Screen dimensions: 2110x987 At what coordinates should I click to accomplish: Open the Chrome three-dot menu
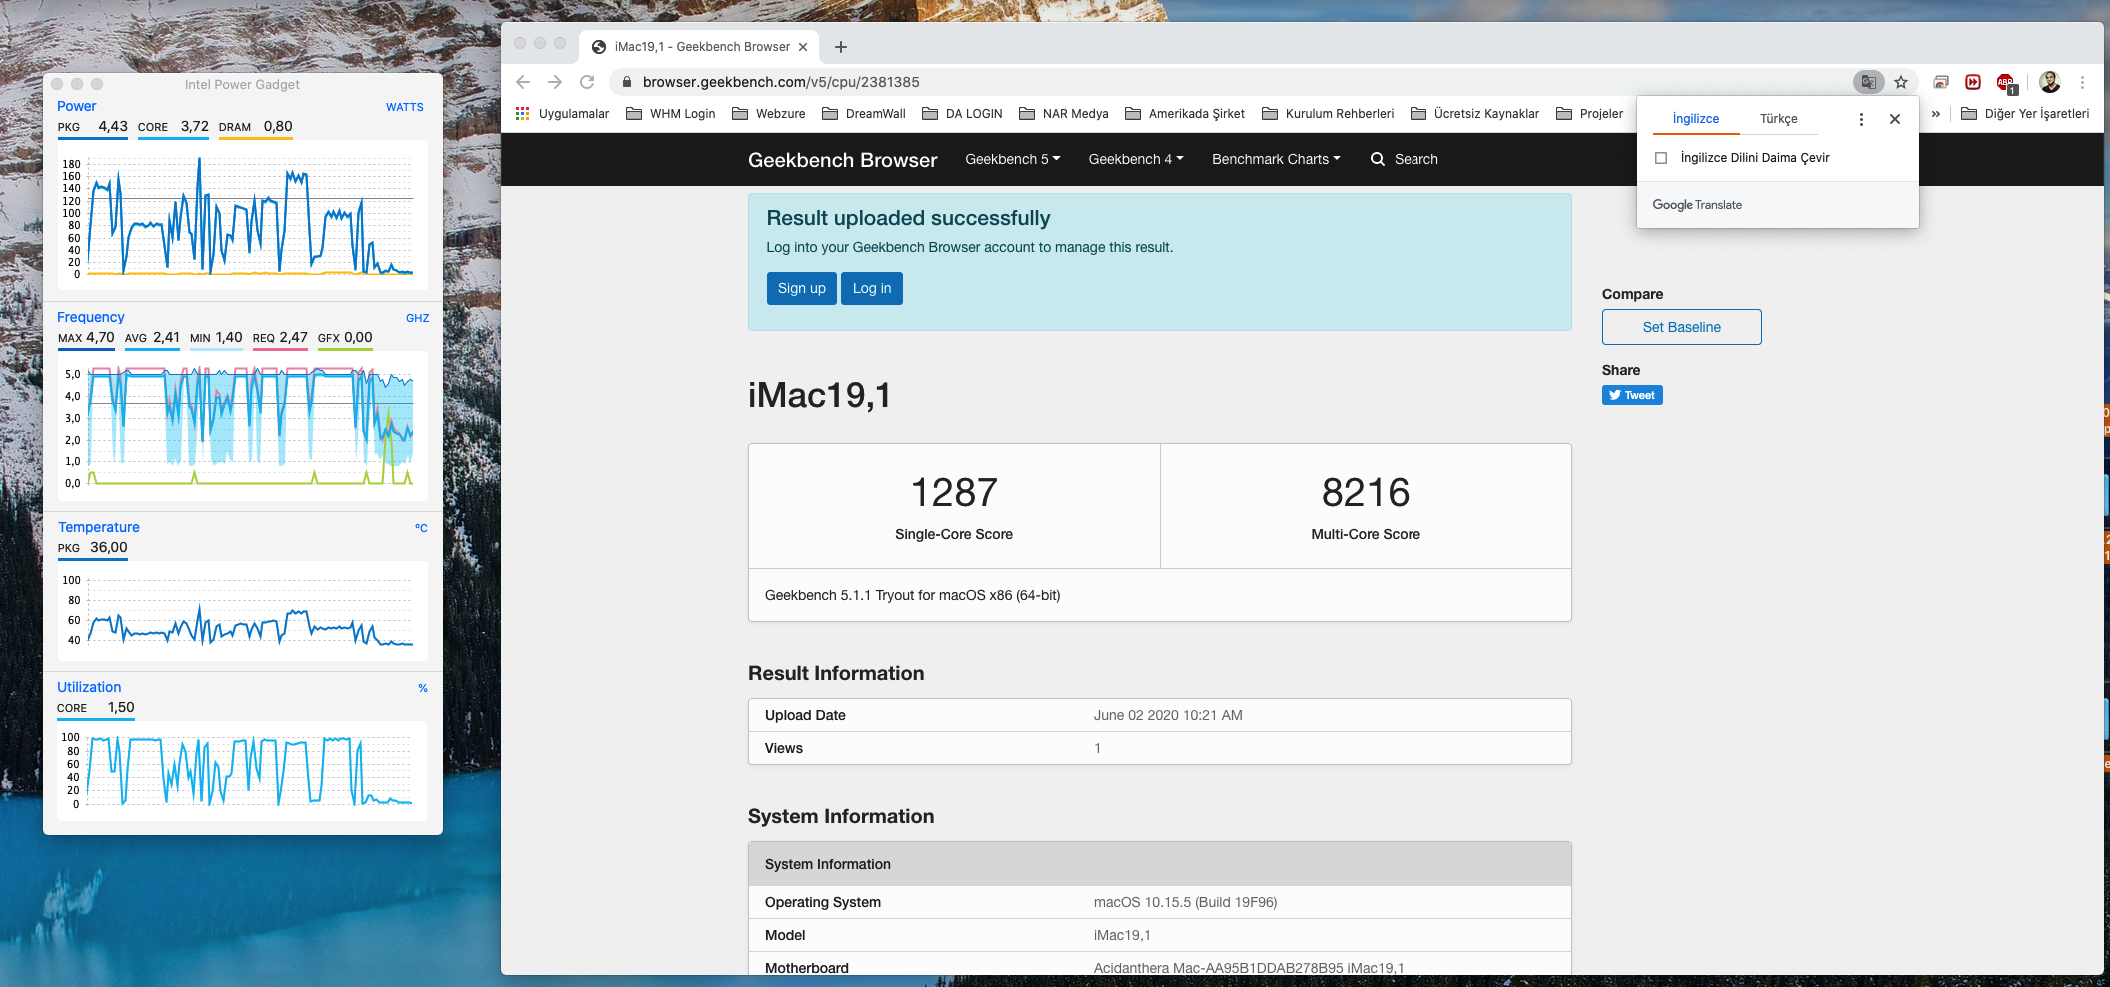(x=2082, y=82)
